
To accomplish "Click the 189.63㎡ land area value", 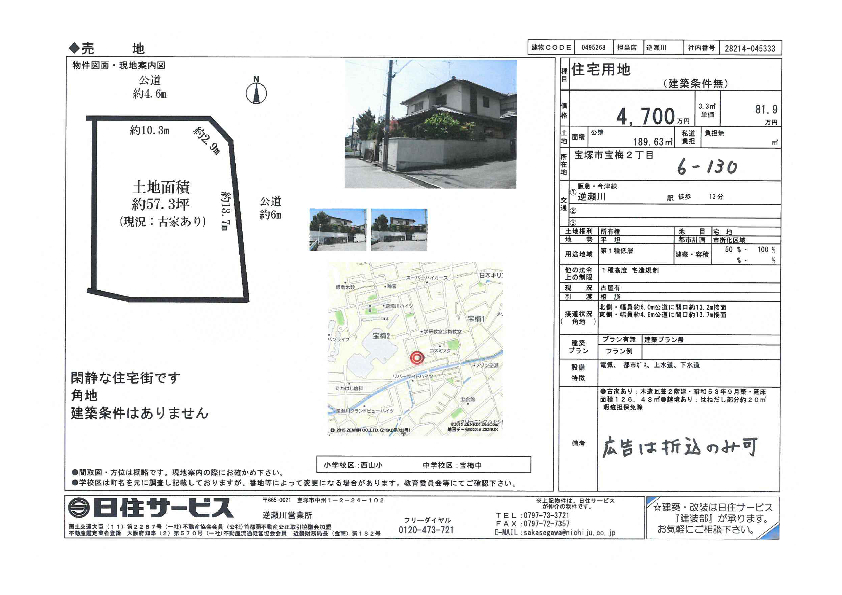I will tap(626, 142).
